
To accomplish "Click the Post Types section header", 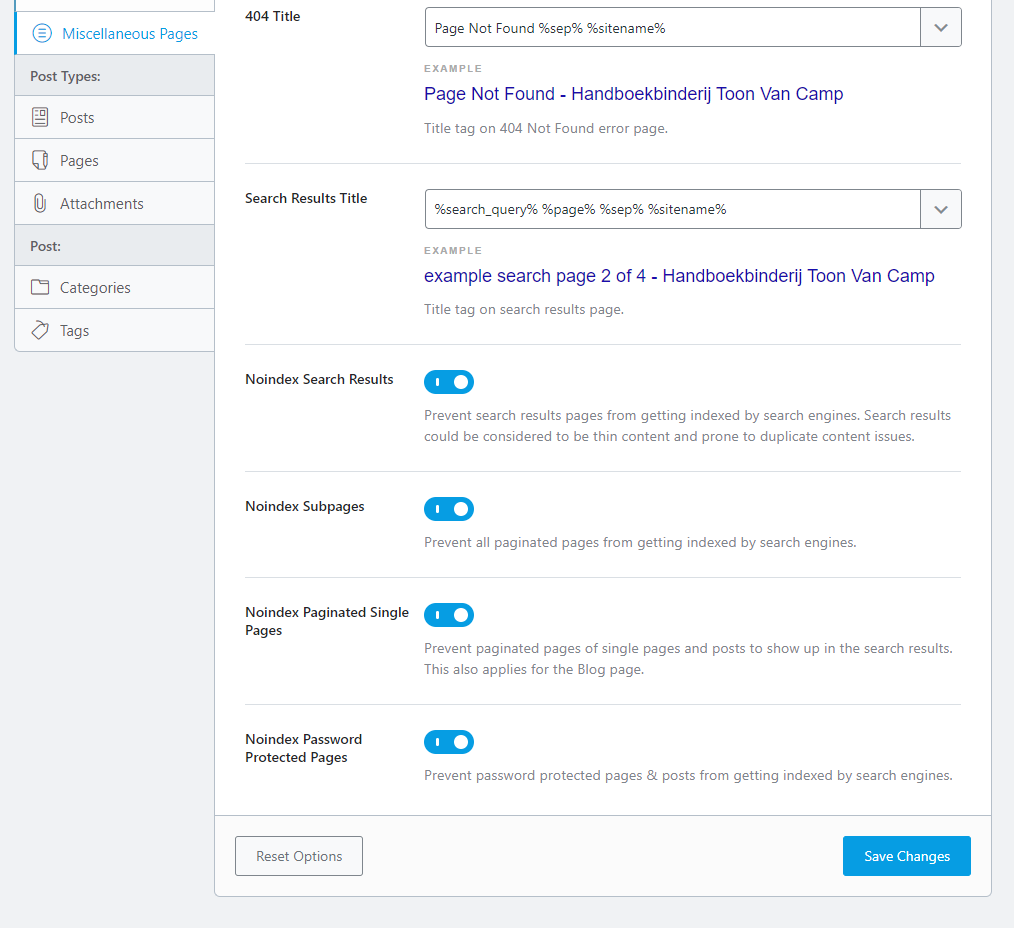I will pos(114,76).
